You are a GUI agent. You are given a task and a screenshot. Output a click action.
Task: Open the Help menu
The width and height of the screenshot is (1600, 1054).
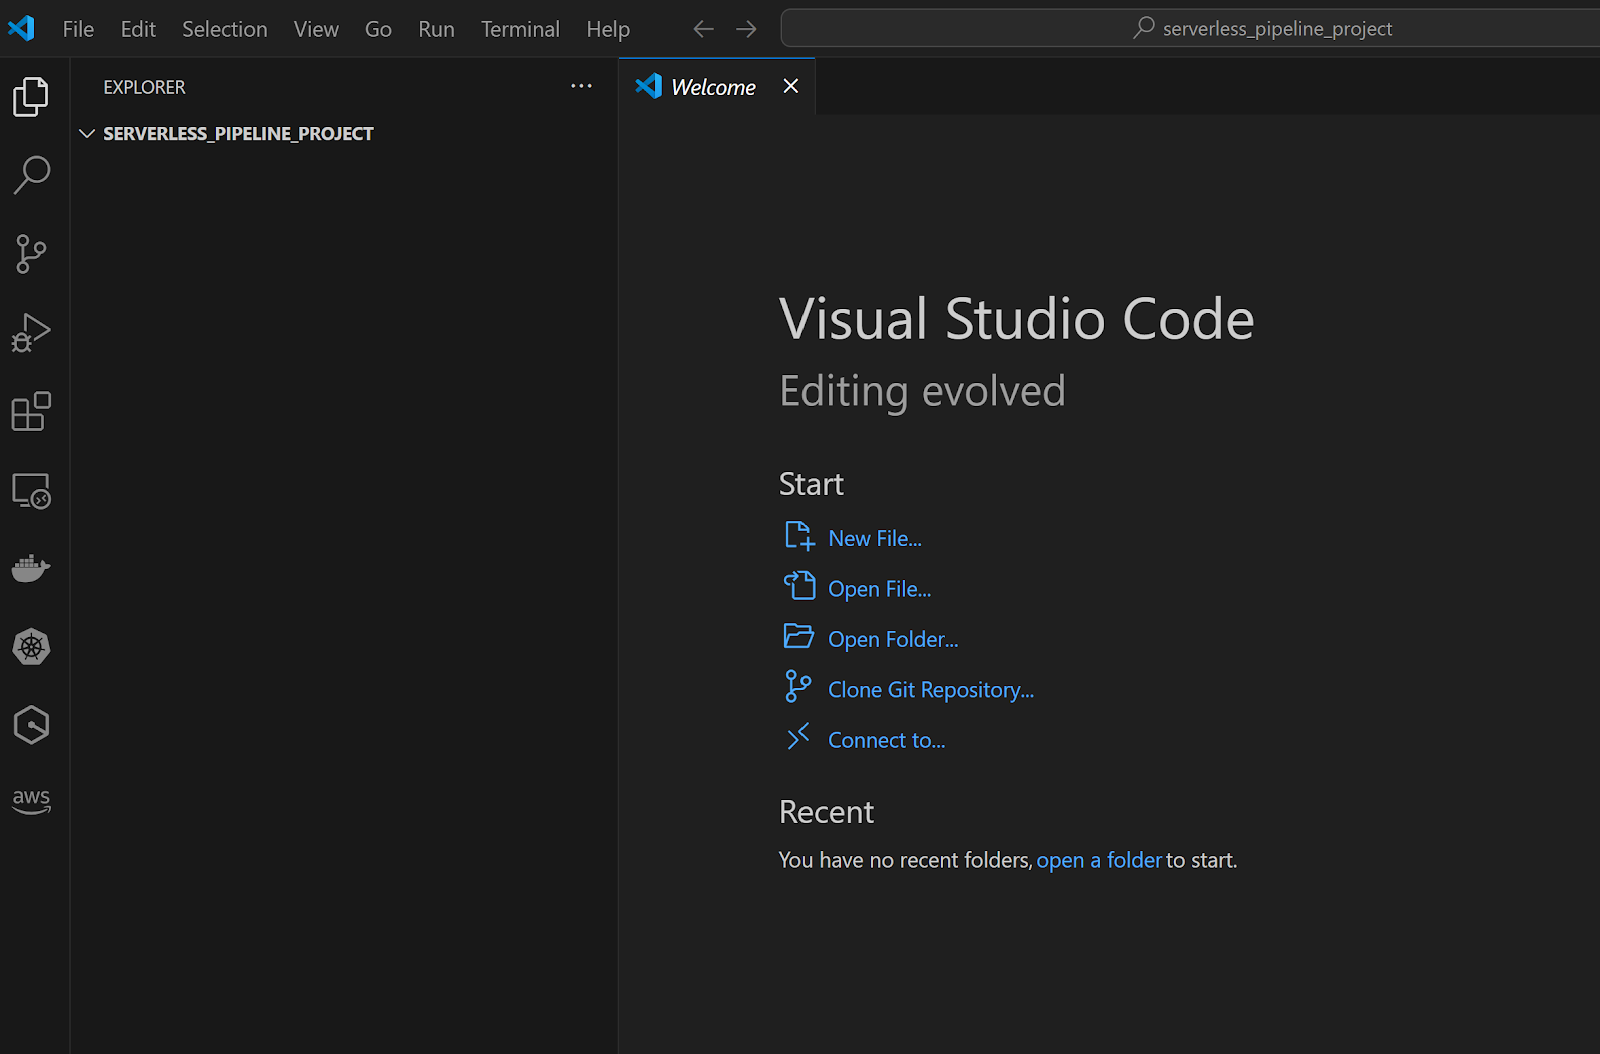[x=608, y=29]
